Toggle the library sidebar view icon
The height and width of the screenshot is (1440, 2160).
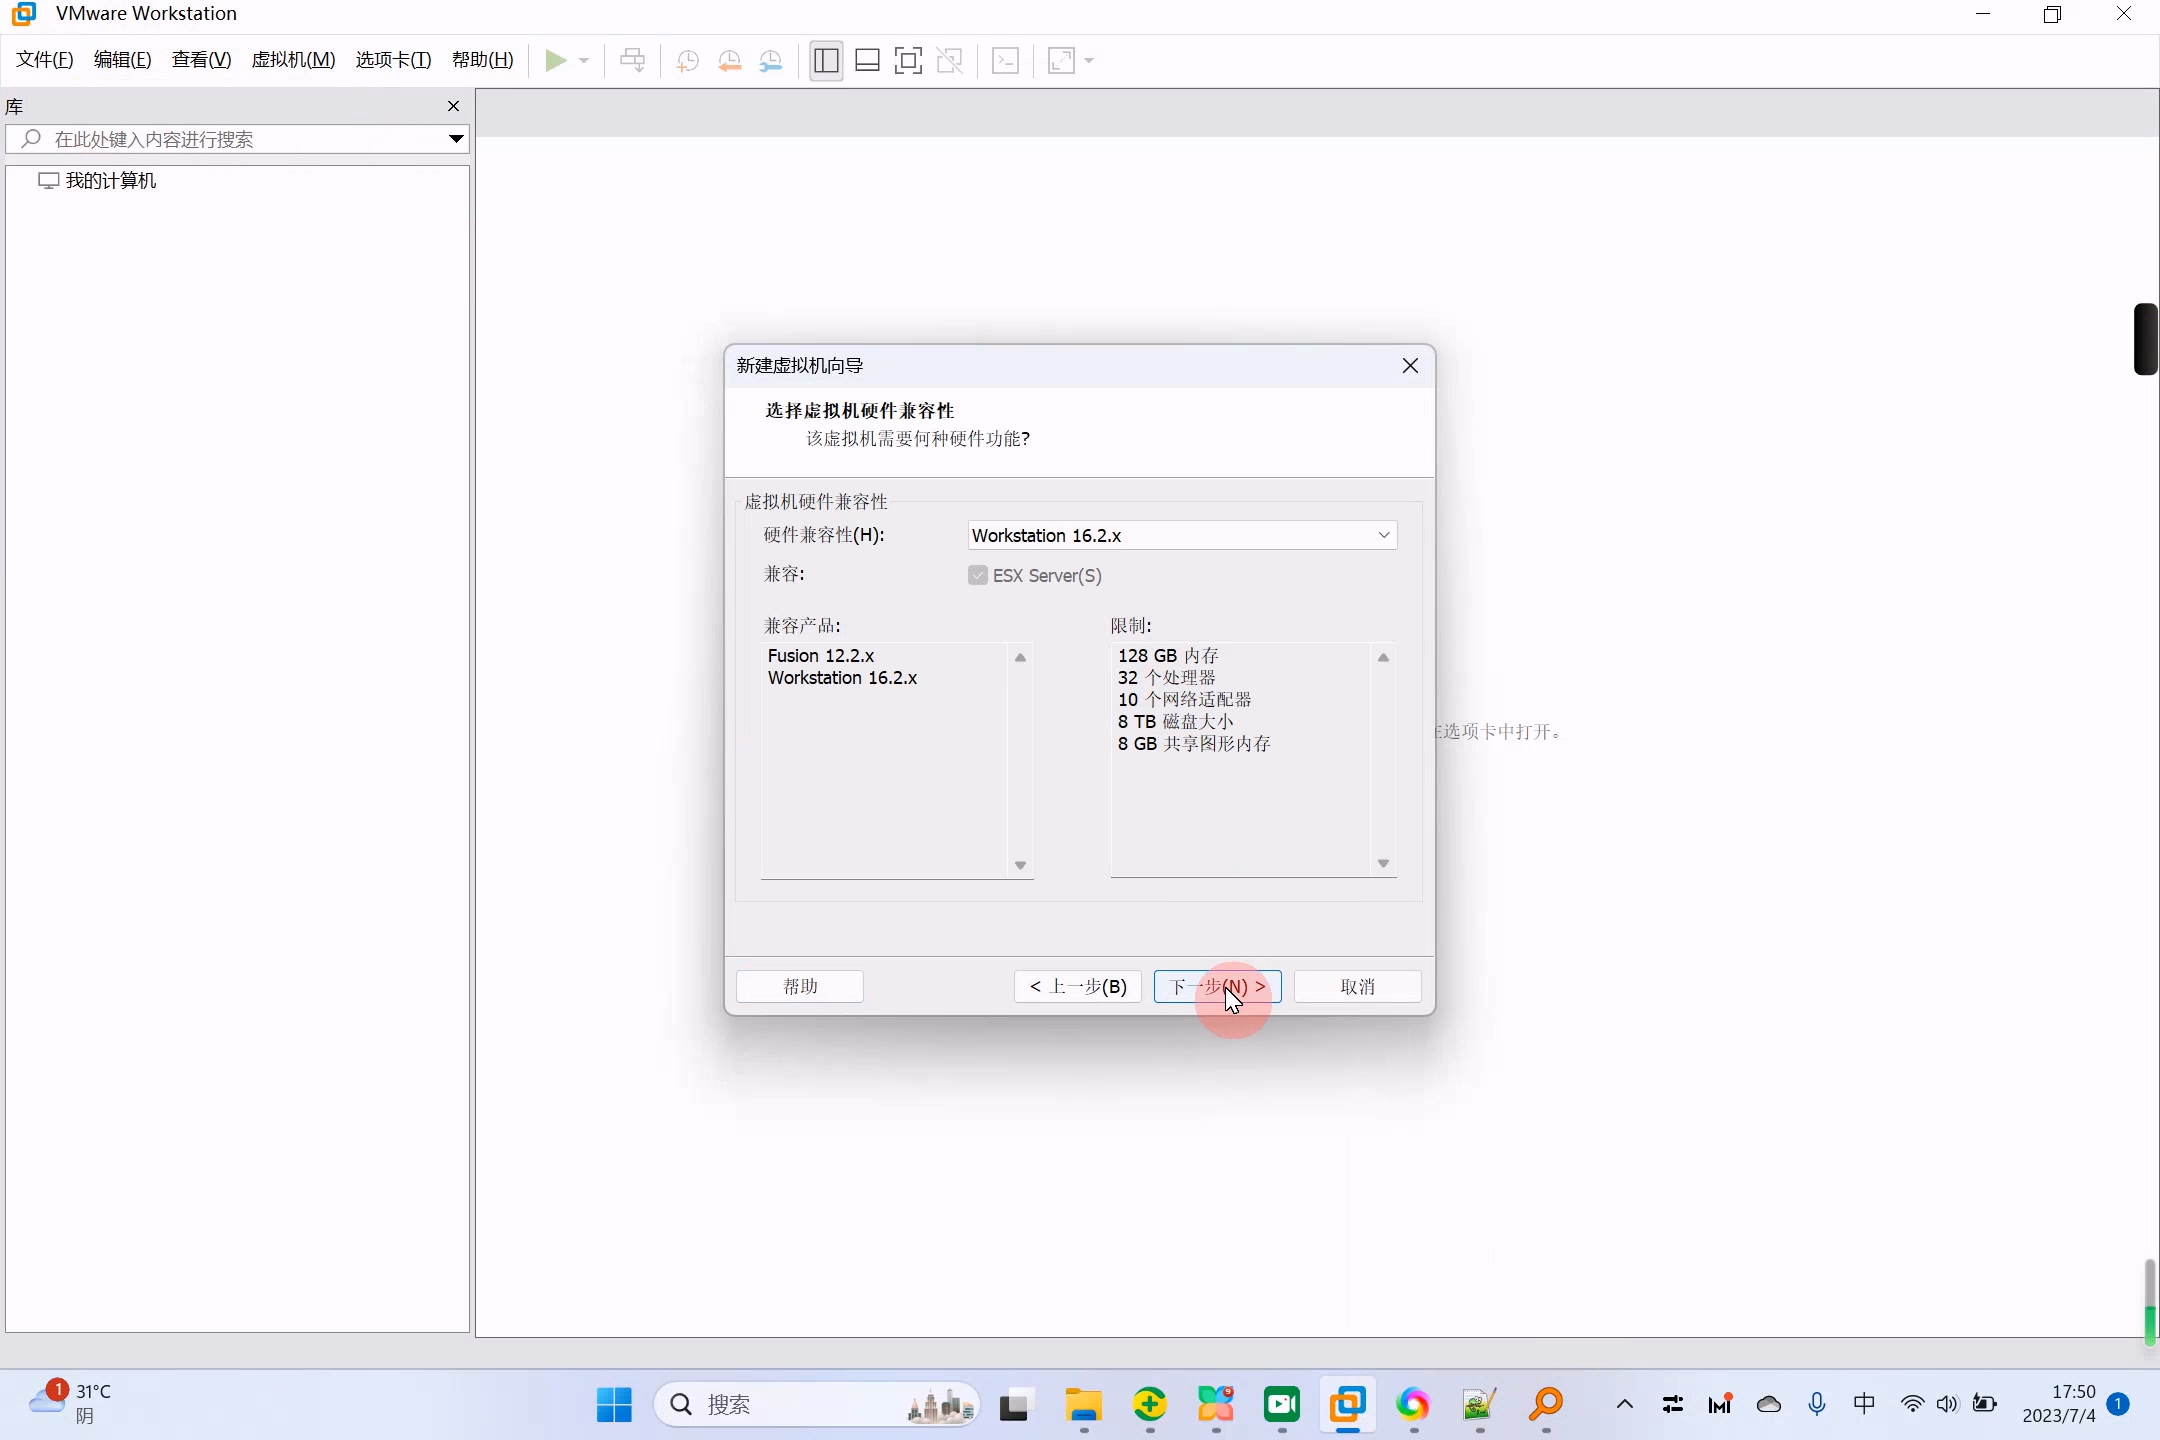826,61
